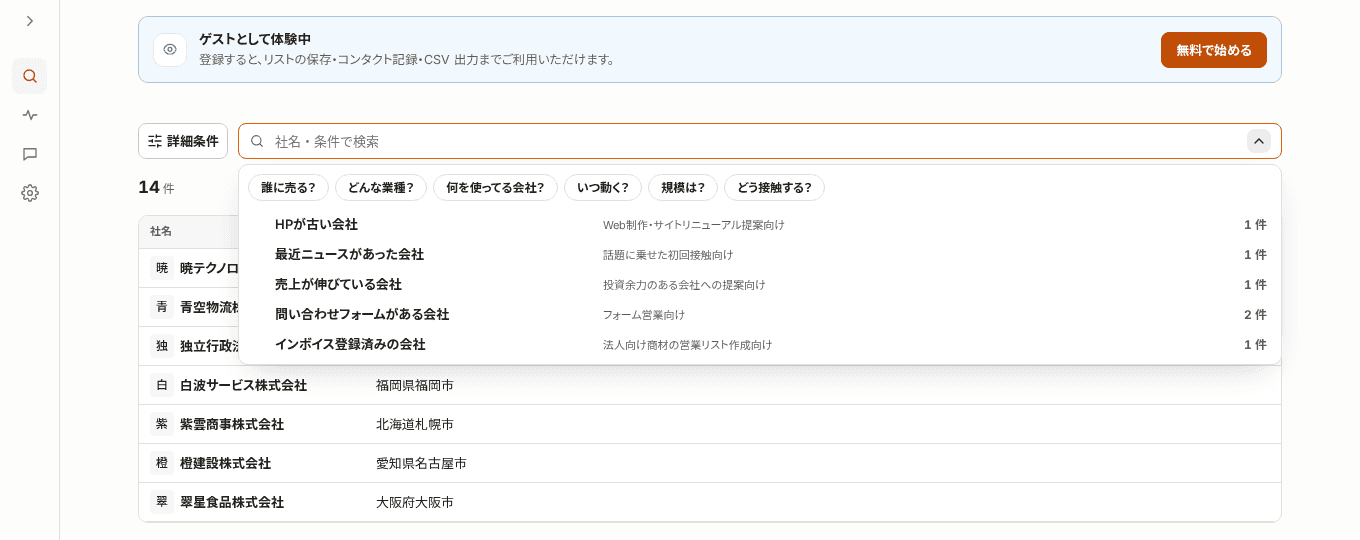Click the 社名 column header
The height and width of the screenshot is (540, 1360).
click(161, 231)
